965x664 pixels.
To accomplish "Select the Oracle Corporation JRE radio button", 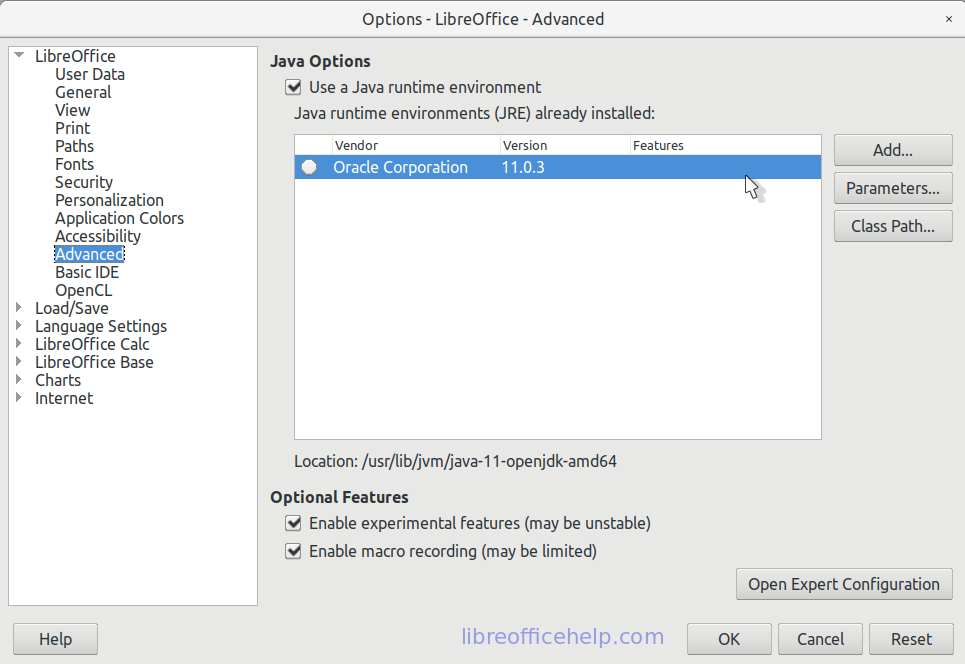I will [x=310, y=167].
